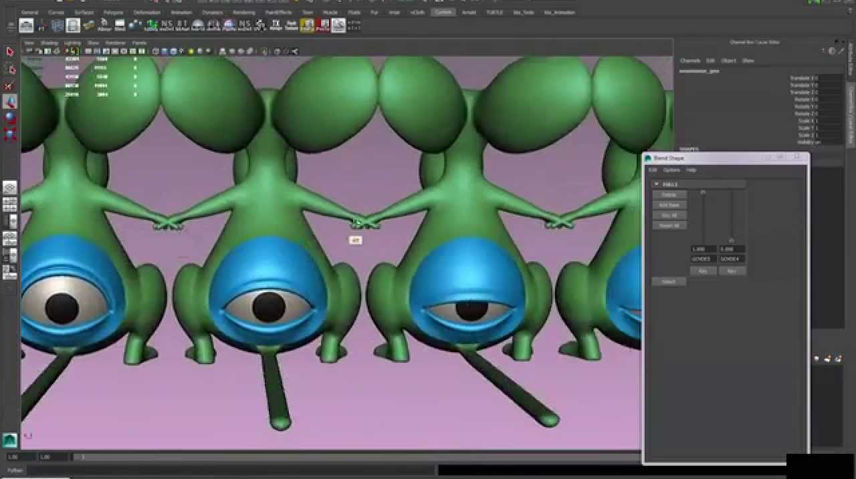
Task: Open the General shelf tab
Action: (29, 12)
